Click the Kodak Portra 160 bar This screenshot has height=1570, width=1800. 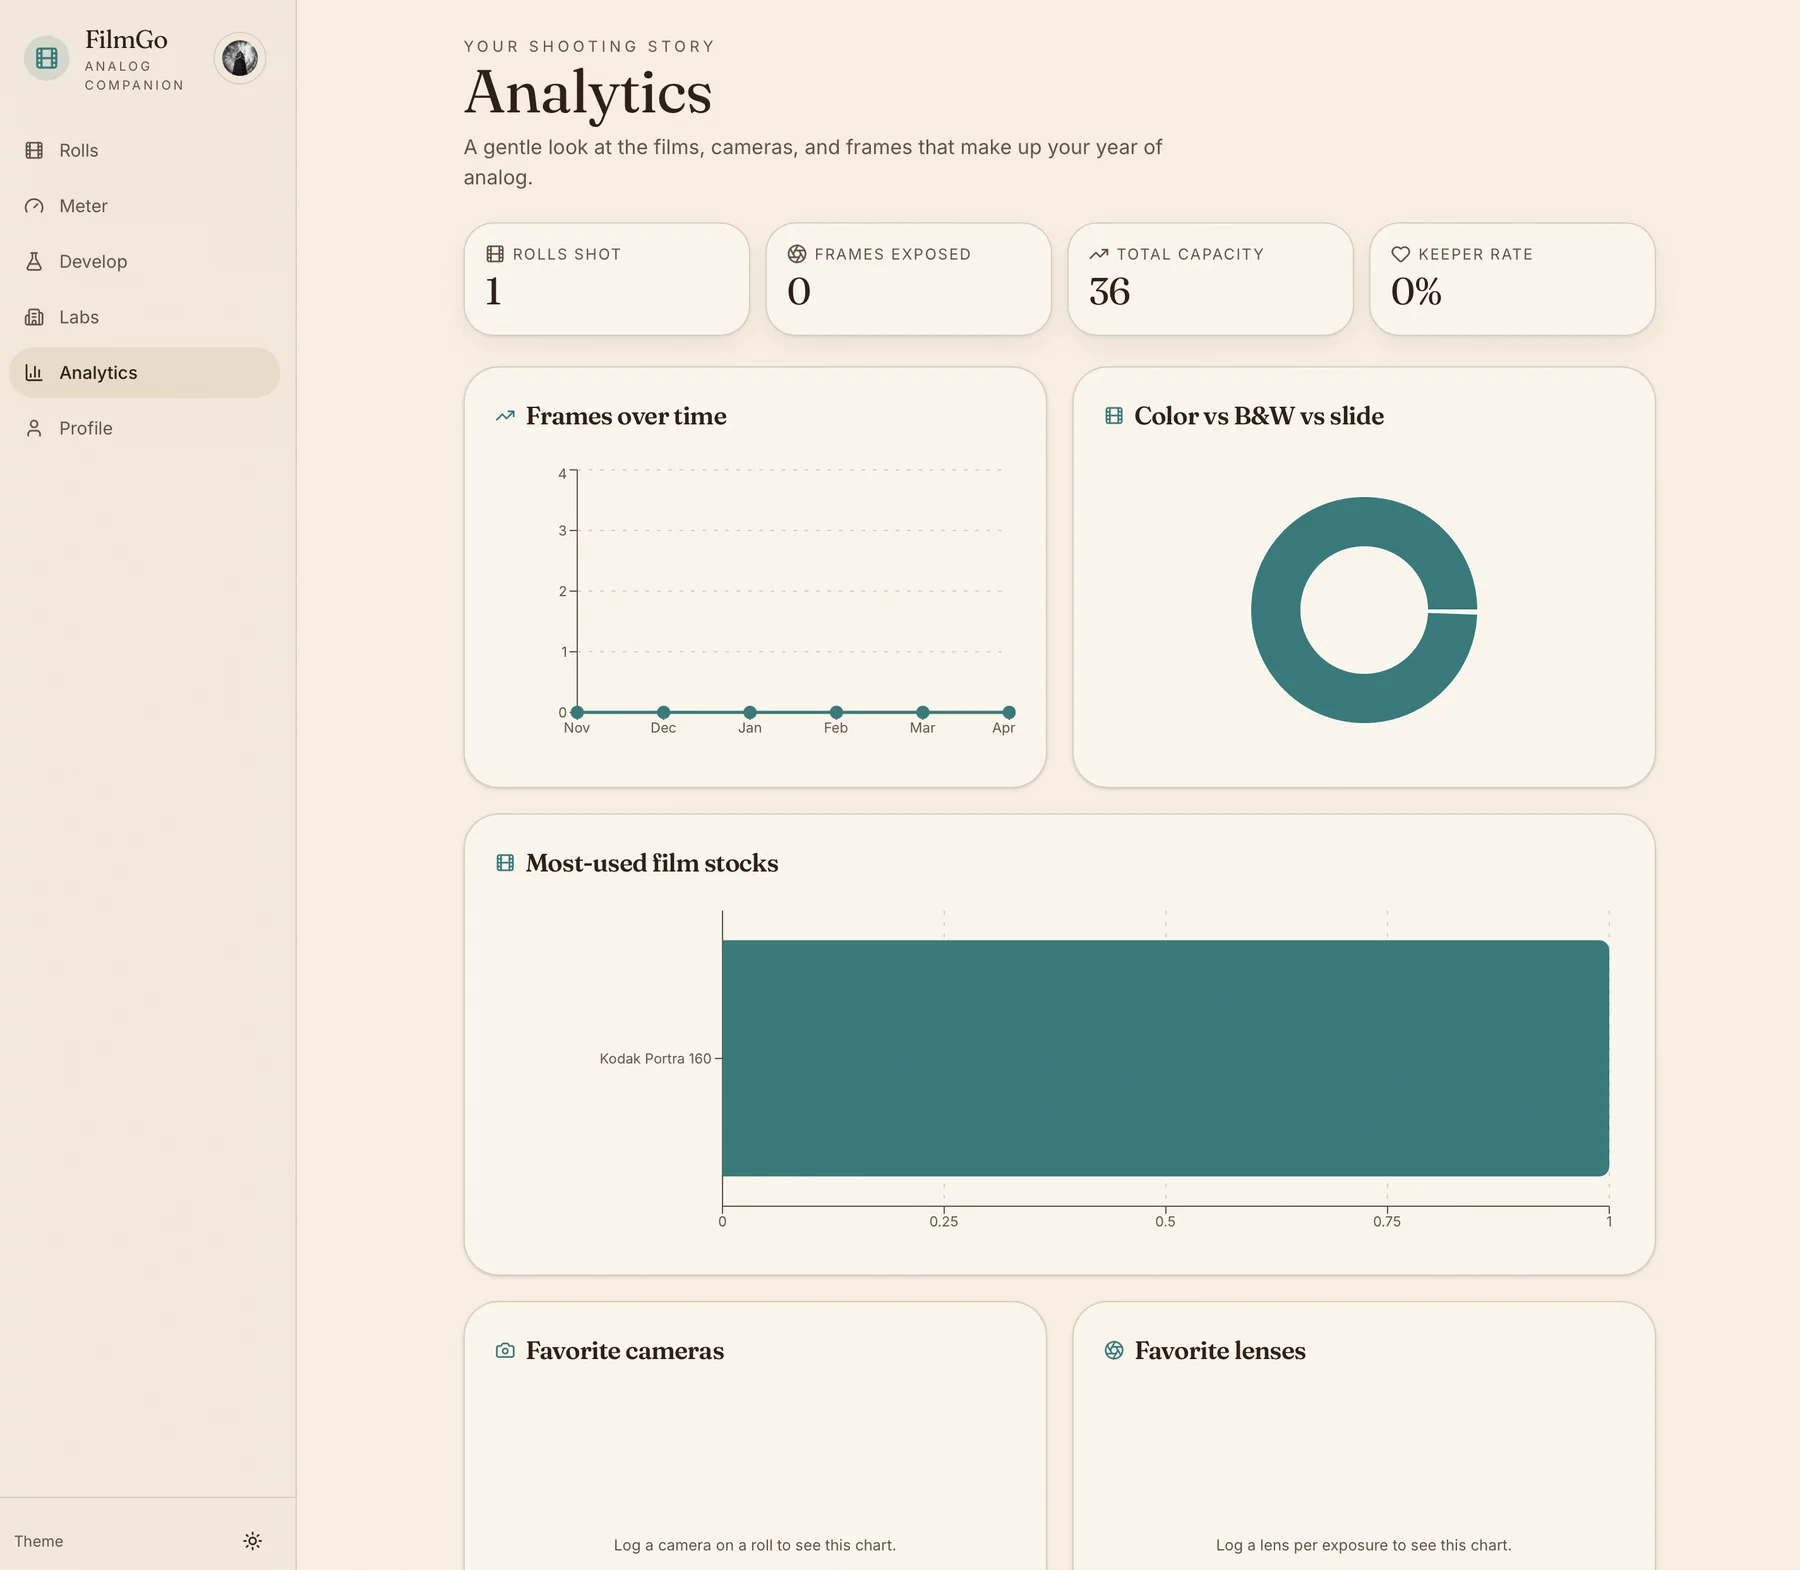pyautogui.click(x=1166, y=1058)
